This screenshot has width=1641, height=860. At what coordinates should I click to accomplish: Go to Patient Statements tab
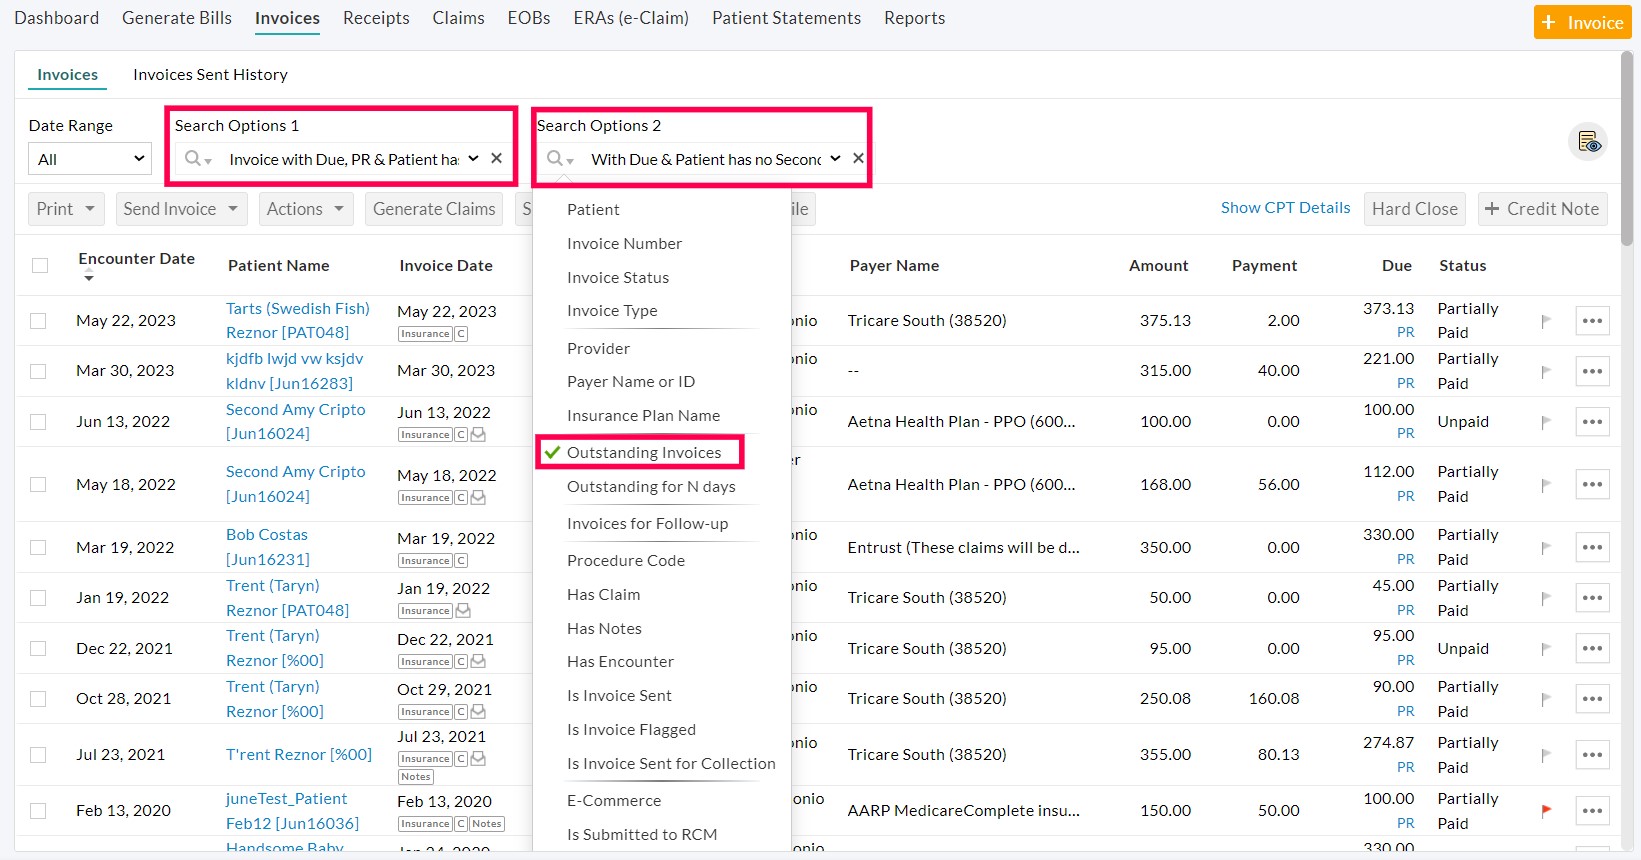[786, 18]
